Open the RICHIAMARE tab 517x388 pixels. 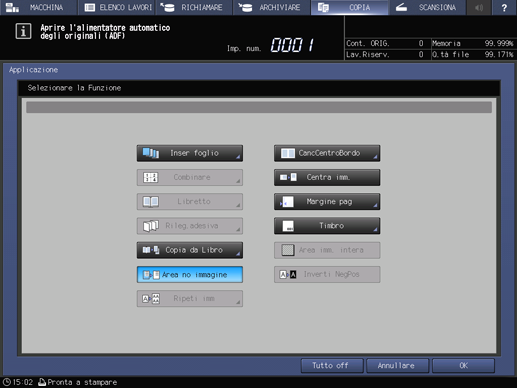tap(194, 7)
